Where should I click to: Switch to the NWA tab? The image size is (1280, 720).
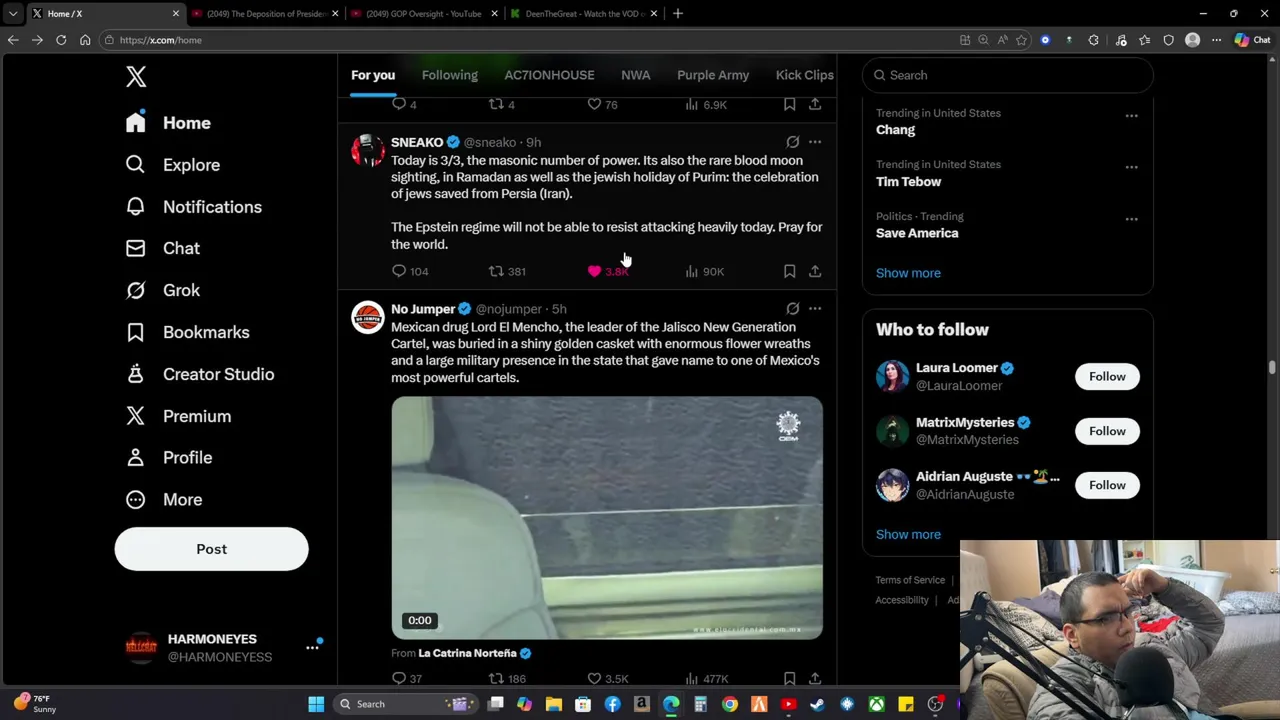pyautogui.click(x=635, y=75)
